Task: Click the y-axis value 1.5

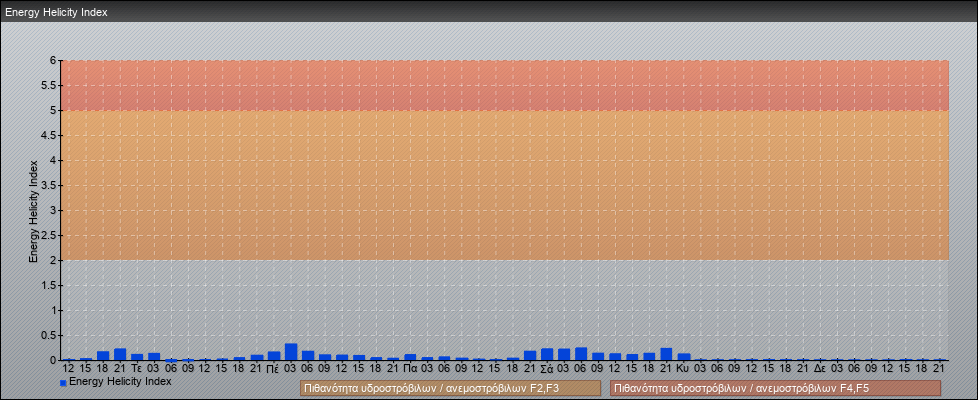Action: [50, 285]
